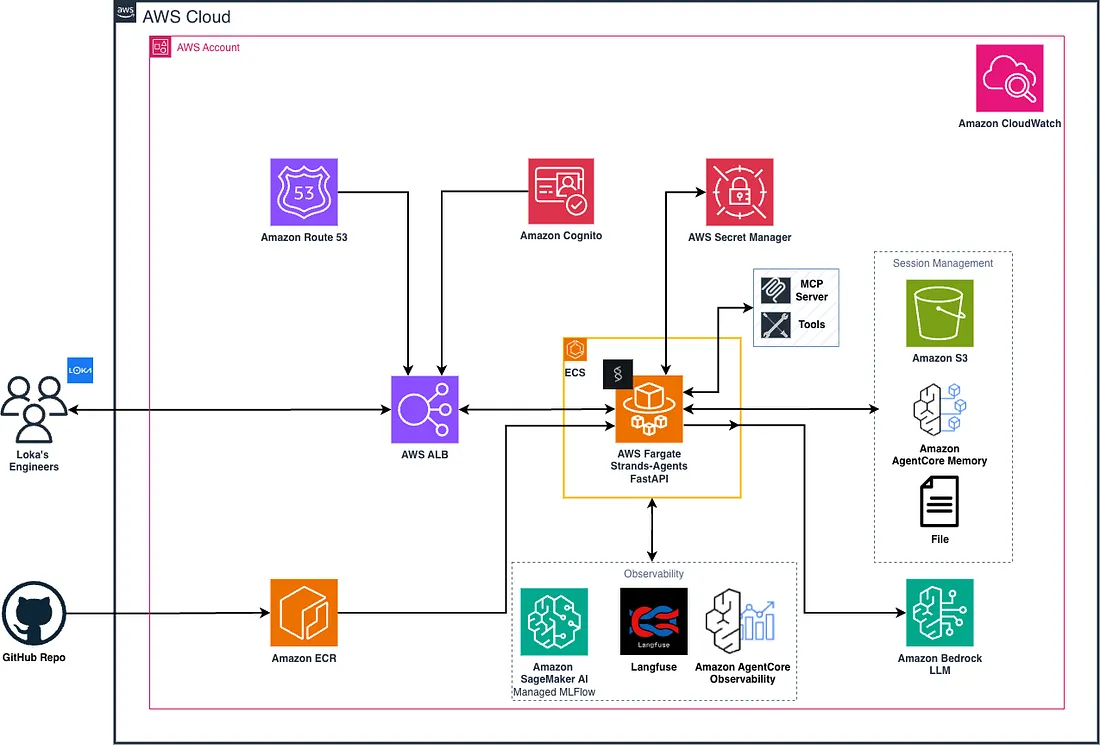This screenshot has height=745, width=1100.
Task: Click the 'Session Management' group label
Action: tap(942, 263)
